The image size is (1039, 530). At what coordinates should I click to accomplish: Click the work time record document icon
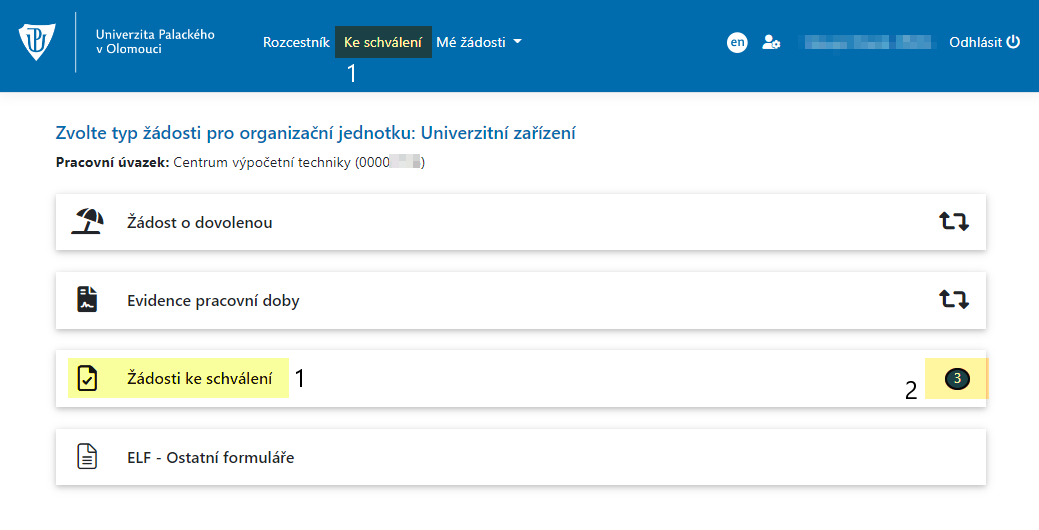87,300
